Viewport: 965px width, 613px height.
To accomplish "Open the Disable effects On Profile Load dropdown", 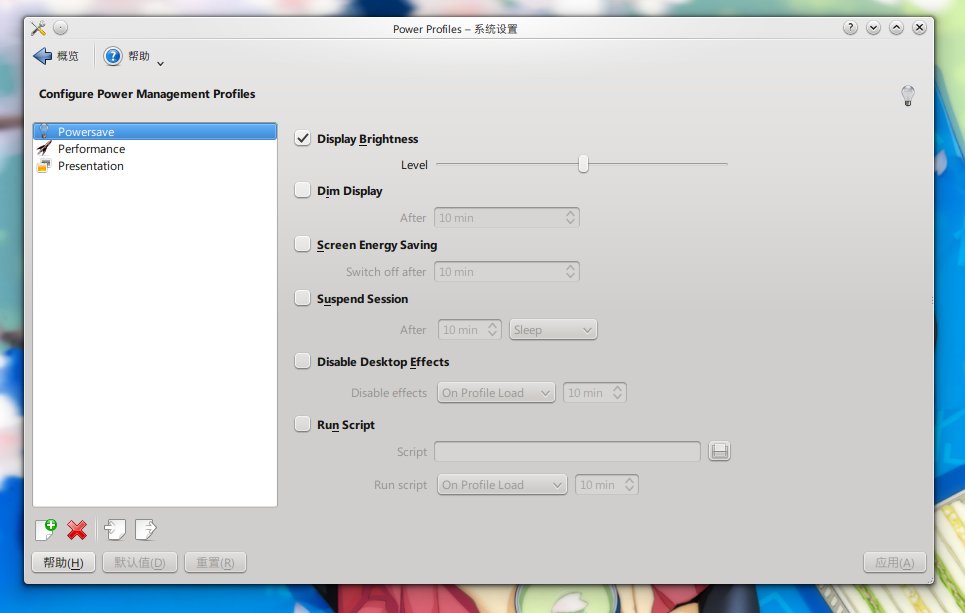I will (496, 392).
